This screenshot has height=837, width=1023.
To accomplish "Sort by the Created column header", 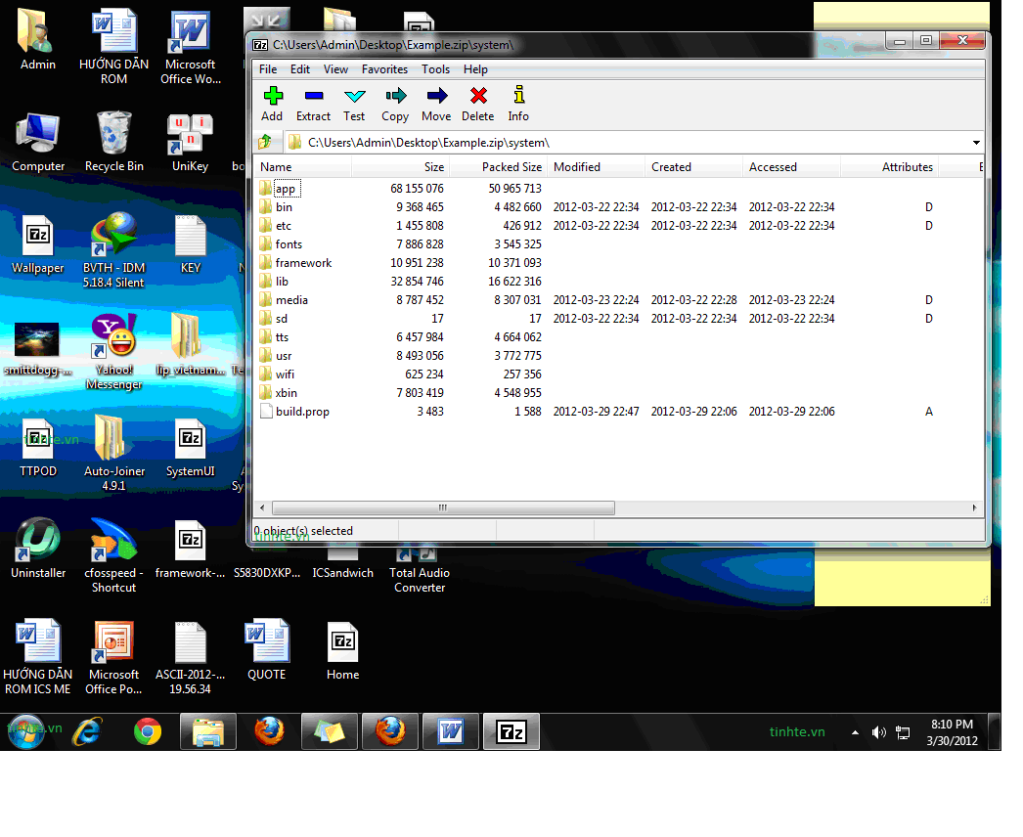I will pos(694,167).
